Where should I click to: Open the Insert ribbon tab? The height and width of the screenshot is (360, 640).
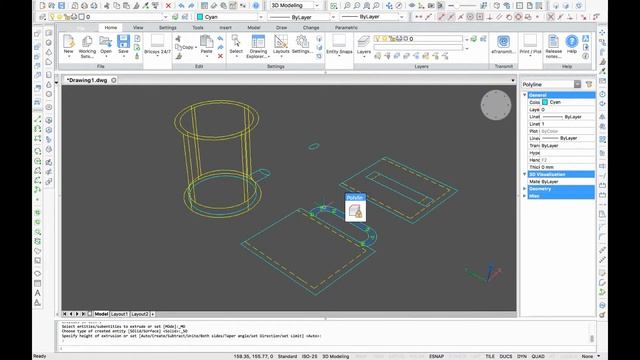[x=225, y=27]
